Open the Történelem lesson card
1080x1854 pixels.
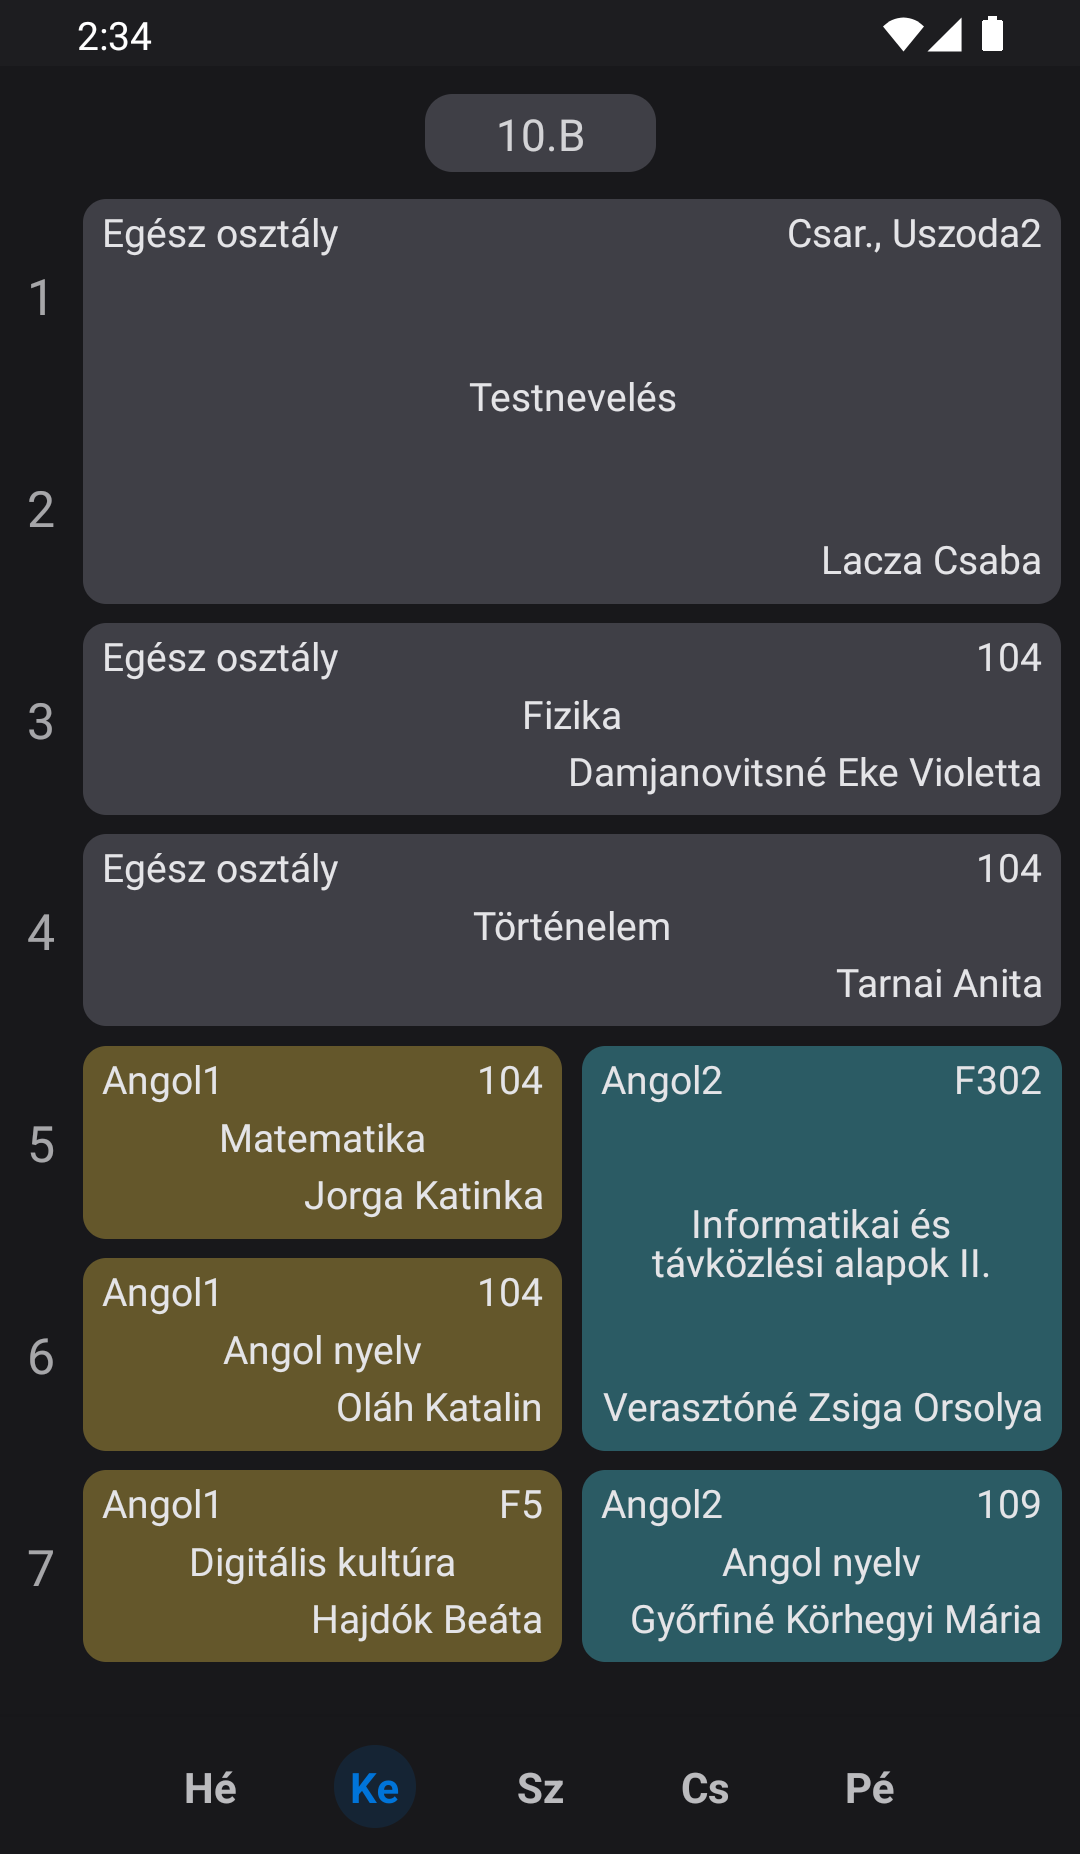[572, 928]
